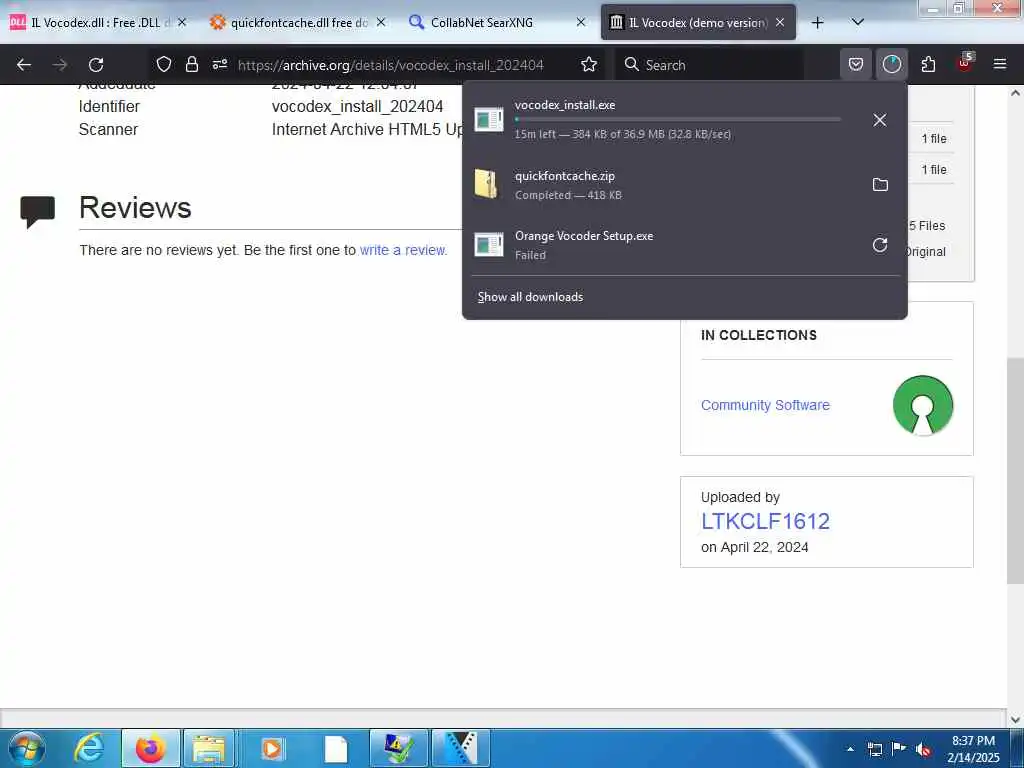
Task: Click the Search input box
Action: (709, 65)
